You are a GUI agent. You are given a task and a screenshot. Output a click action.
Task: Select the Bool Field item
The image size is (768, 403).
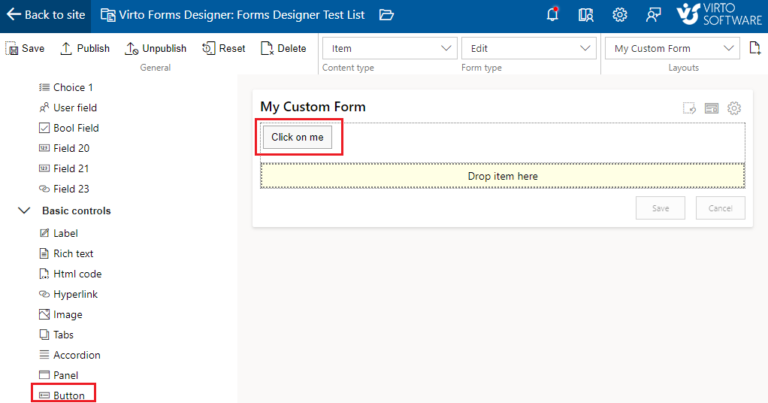pyautogui.click(x=75, y=128)
